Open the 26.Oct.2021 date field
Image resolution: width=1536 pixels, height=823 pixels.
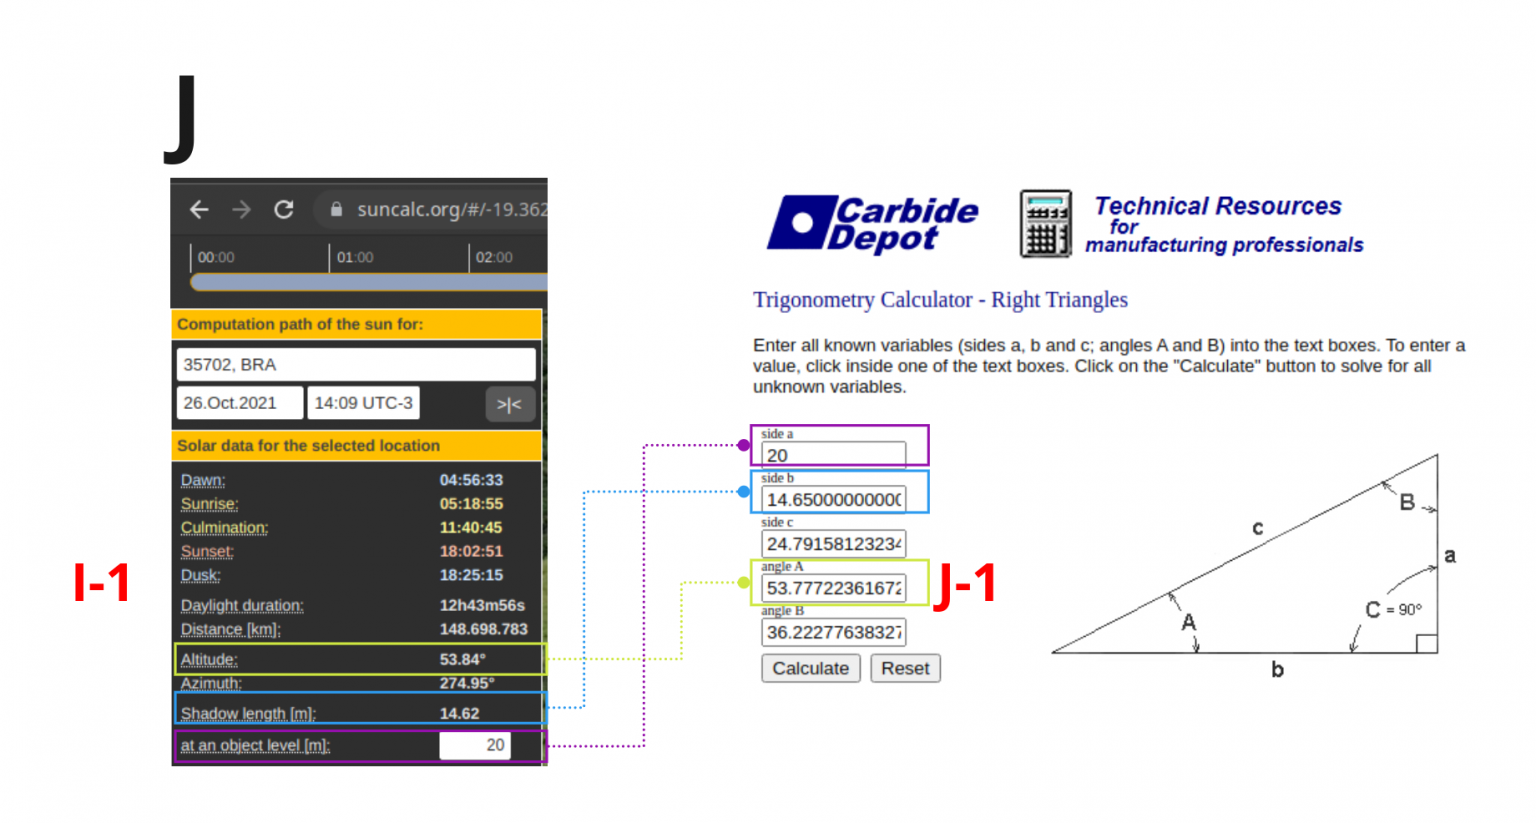point(239,403)
